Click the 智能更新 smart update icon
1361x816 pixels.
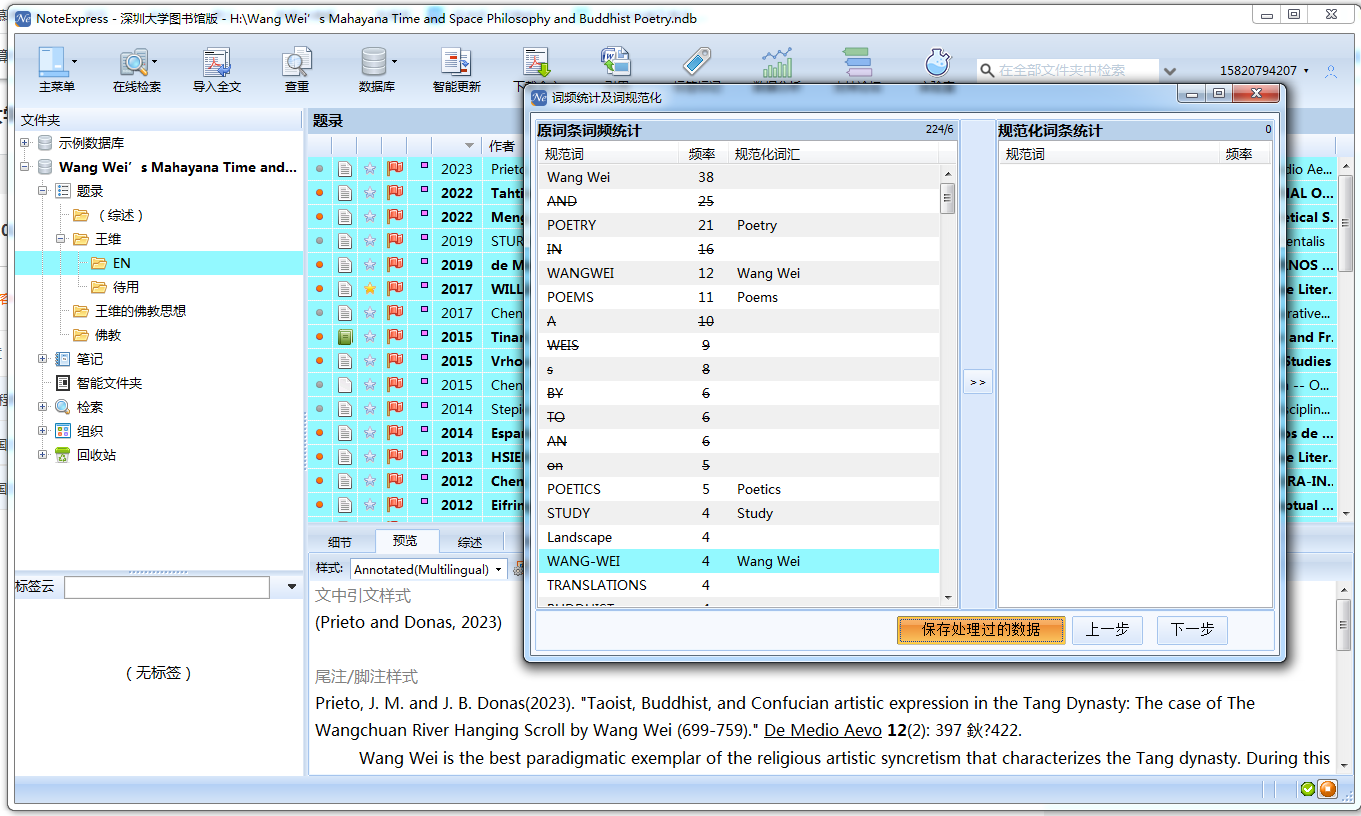456,63
